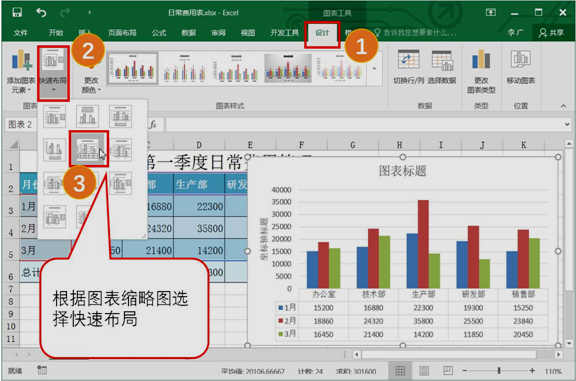Open the 开发工具 tab
576x381 pixels.
[x=284, y=33]
